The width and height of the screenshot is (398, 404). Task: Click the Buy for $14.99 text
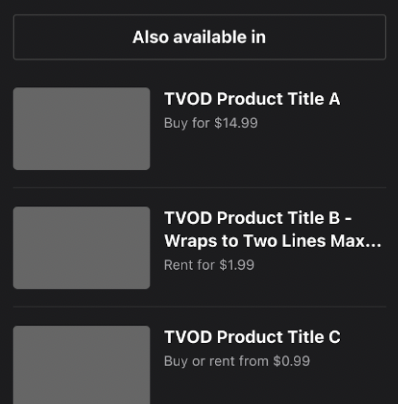click(211, 123)
